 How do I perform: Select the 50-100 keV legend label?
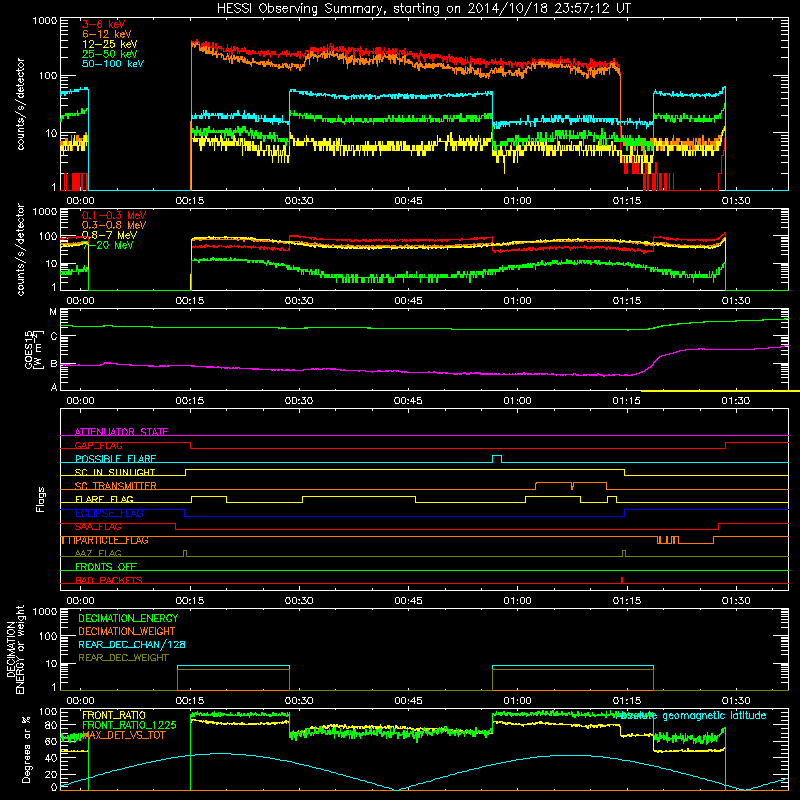113,64
